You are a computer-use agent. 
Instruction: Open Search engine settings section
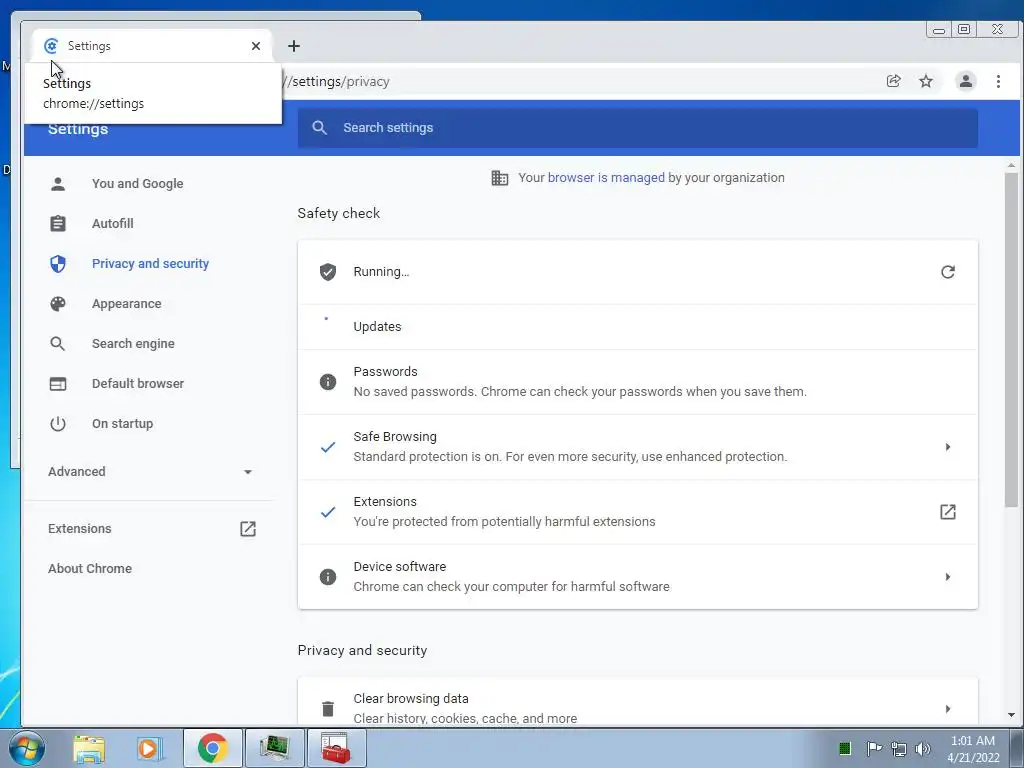[x=133, y=344]
